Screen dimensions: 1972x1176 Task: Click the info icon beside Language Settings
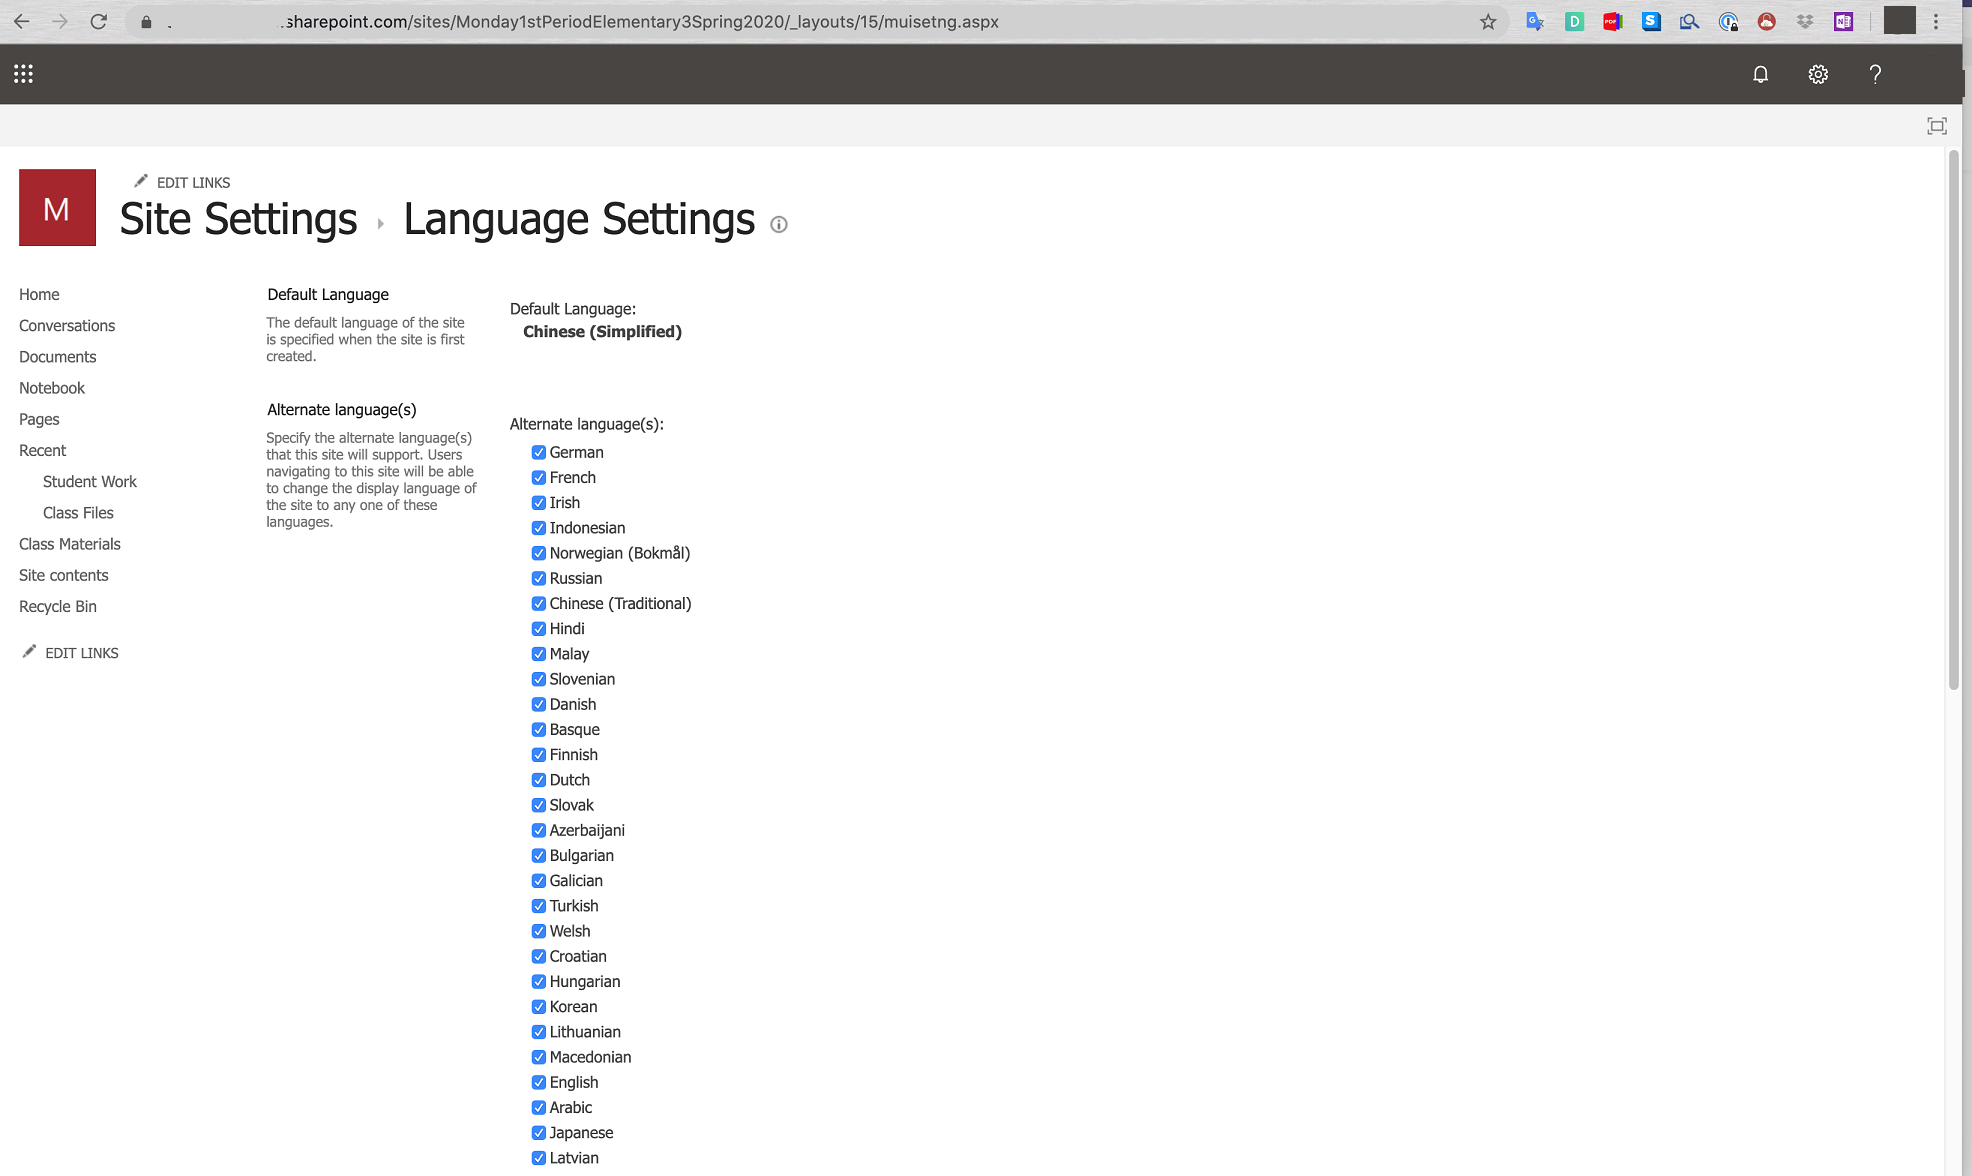coord(779,225)
